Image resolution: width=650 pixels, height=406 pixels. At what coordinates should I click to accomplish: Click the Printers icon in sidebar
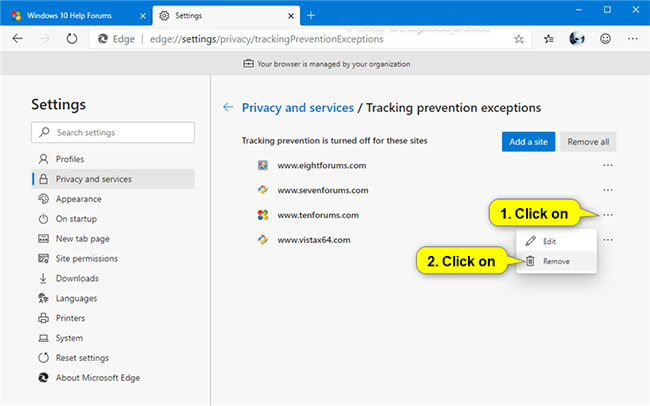[43, 318]
